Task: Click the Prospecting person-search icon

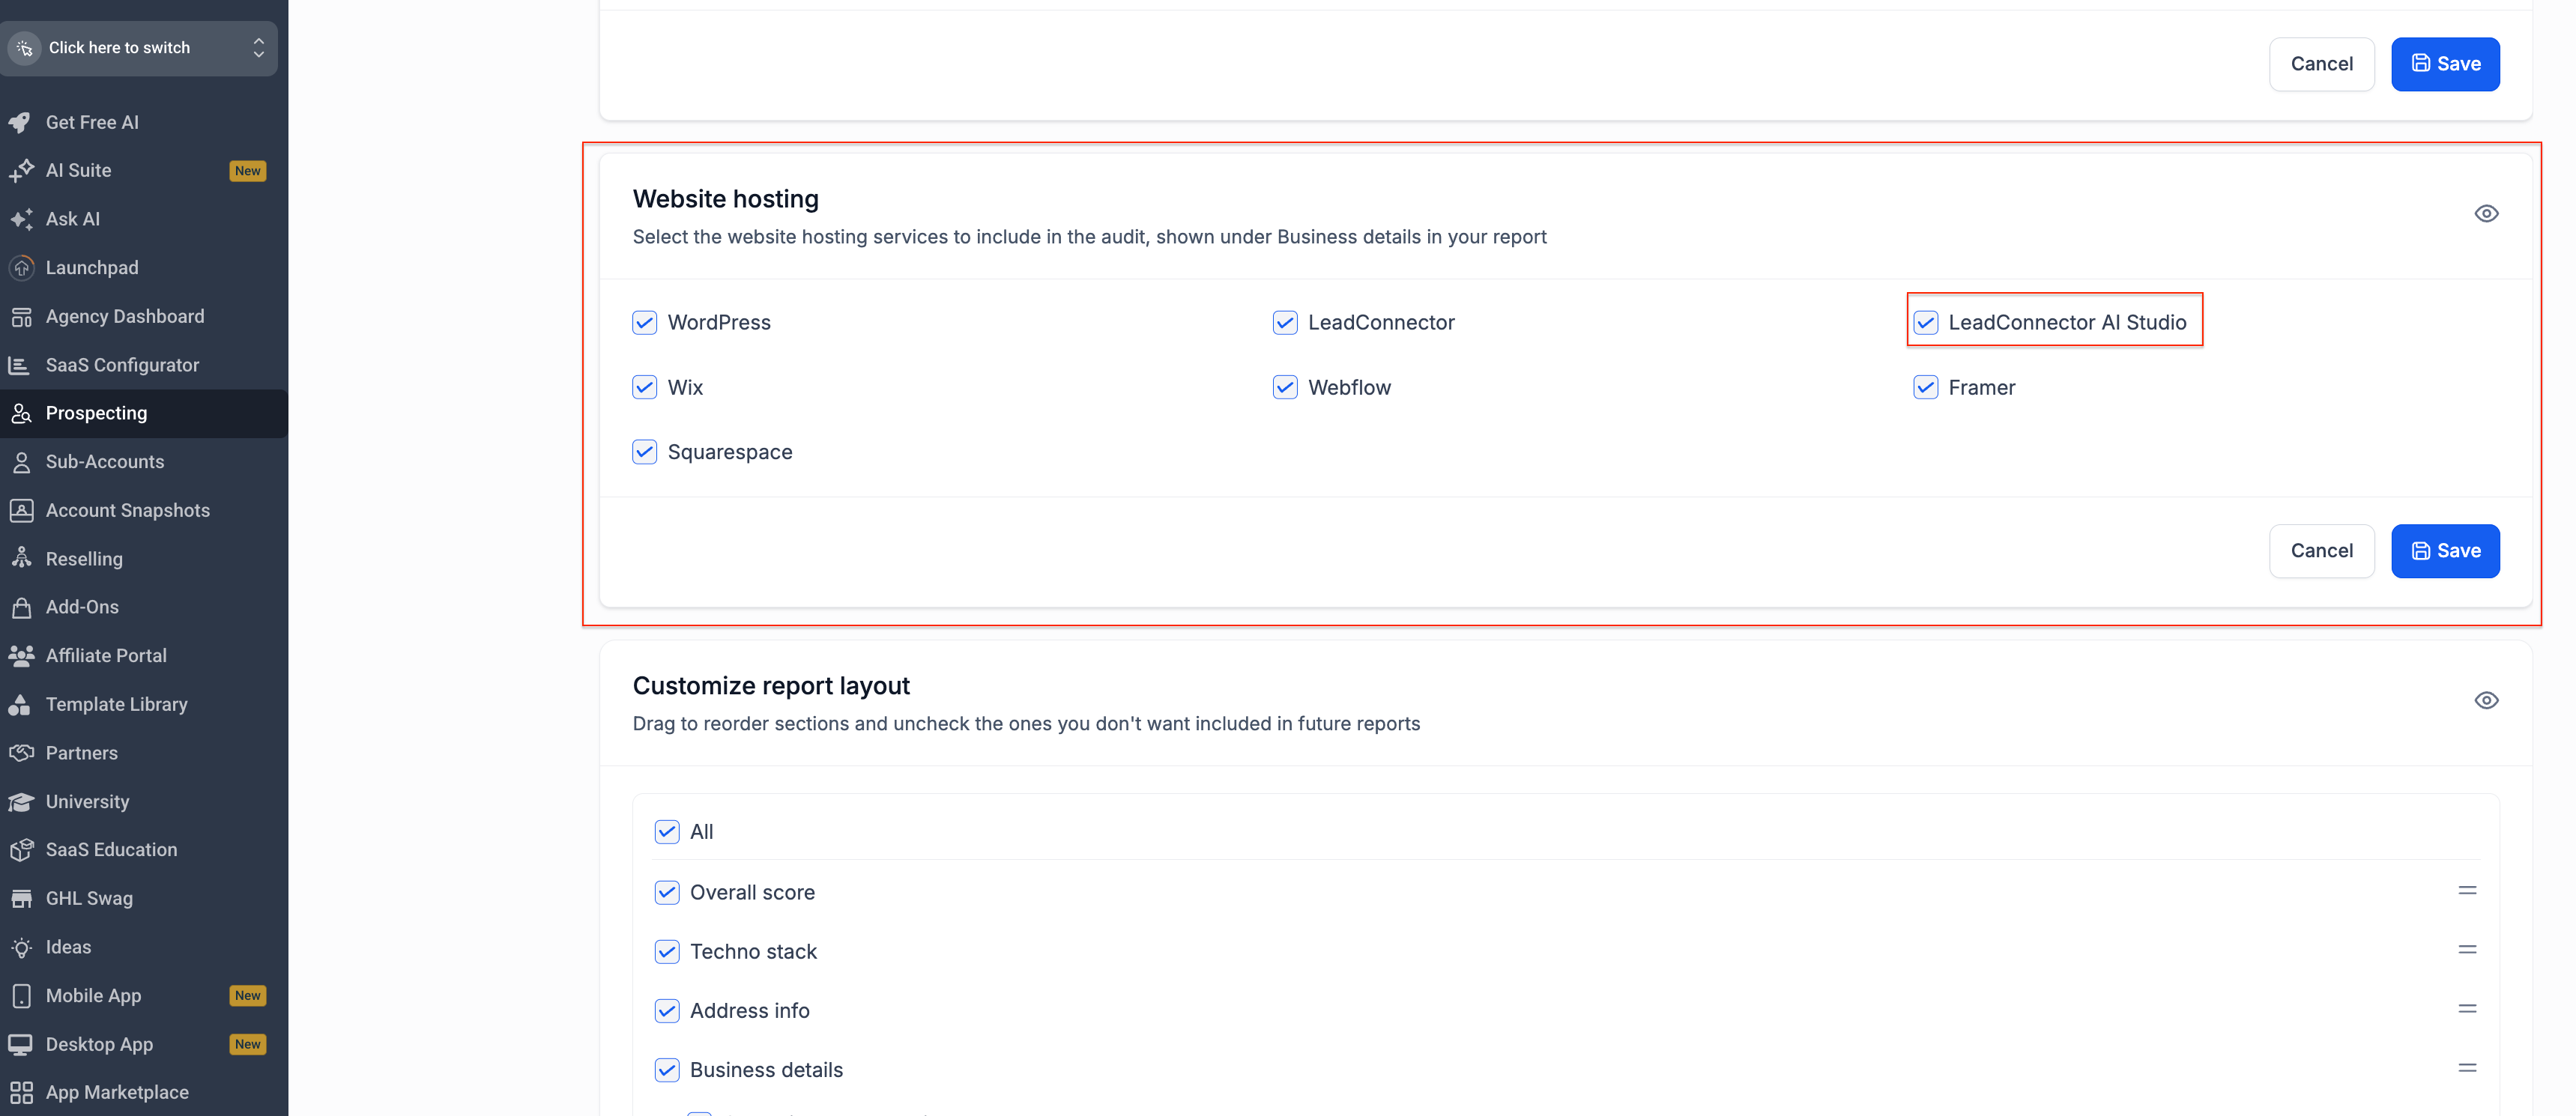Action: click(x=20, y=414)
